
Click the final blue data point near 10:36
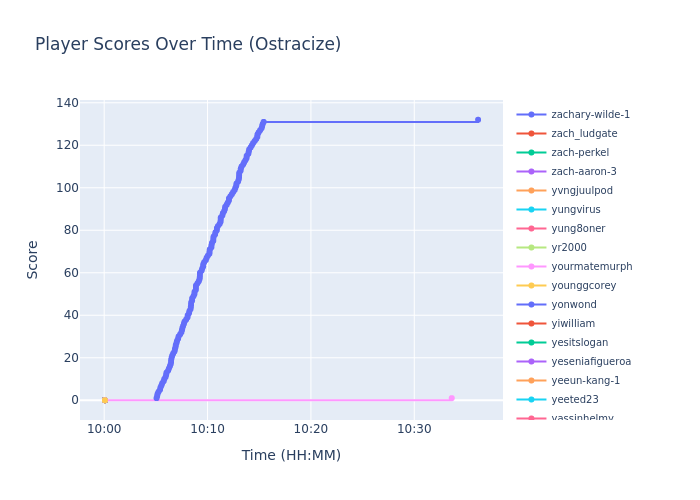pos(477,120)
